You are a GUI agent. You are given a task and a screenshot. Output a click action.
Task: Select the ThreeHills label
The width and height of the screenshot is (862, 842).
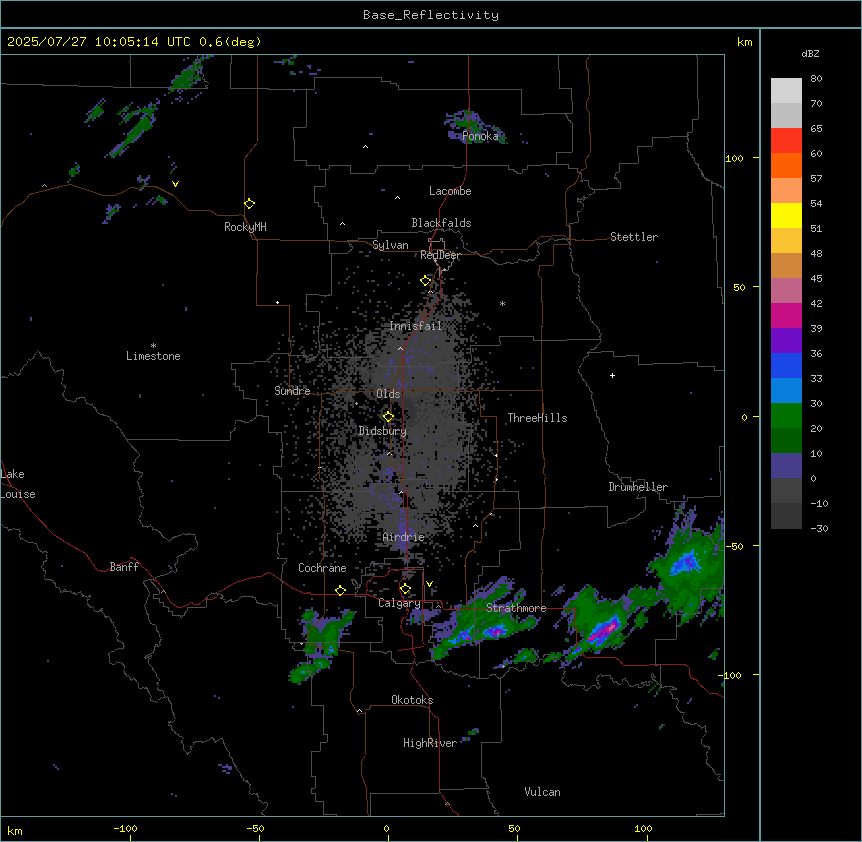[537, 418]
